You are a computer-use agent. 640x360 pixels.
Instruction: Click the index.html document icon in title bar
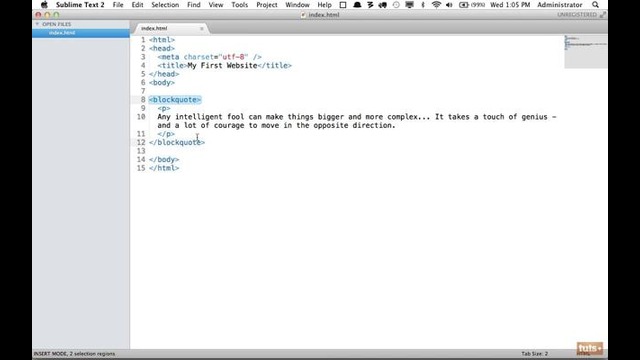coord(303,15)
